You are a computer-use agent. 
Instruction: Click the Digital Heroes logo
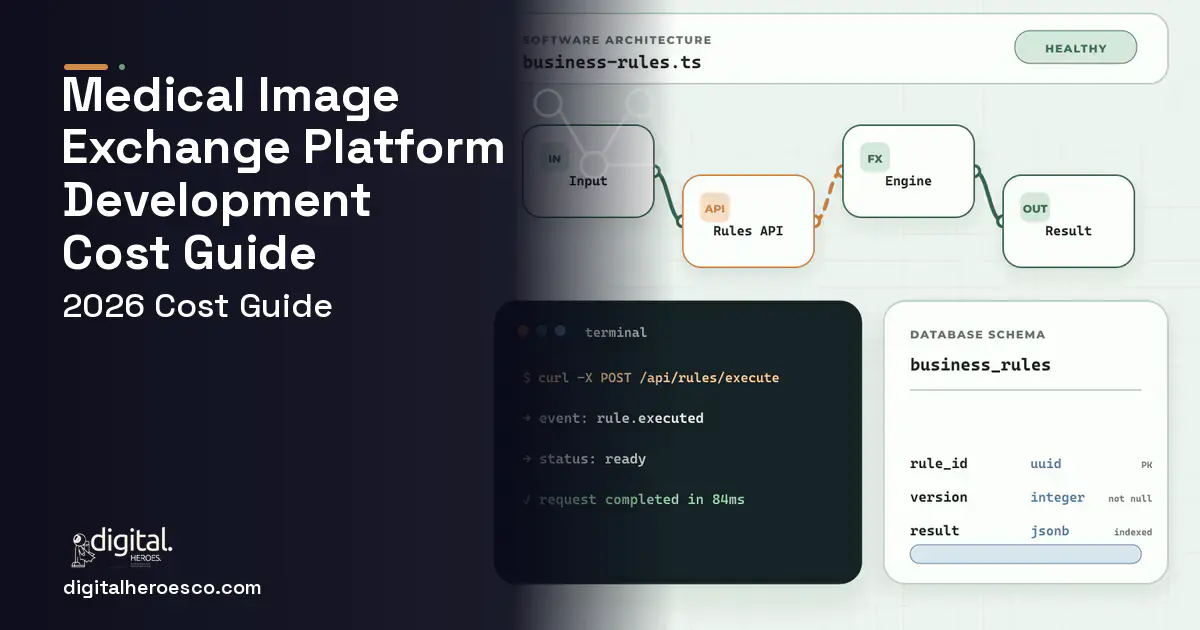(x=122, y=548)
